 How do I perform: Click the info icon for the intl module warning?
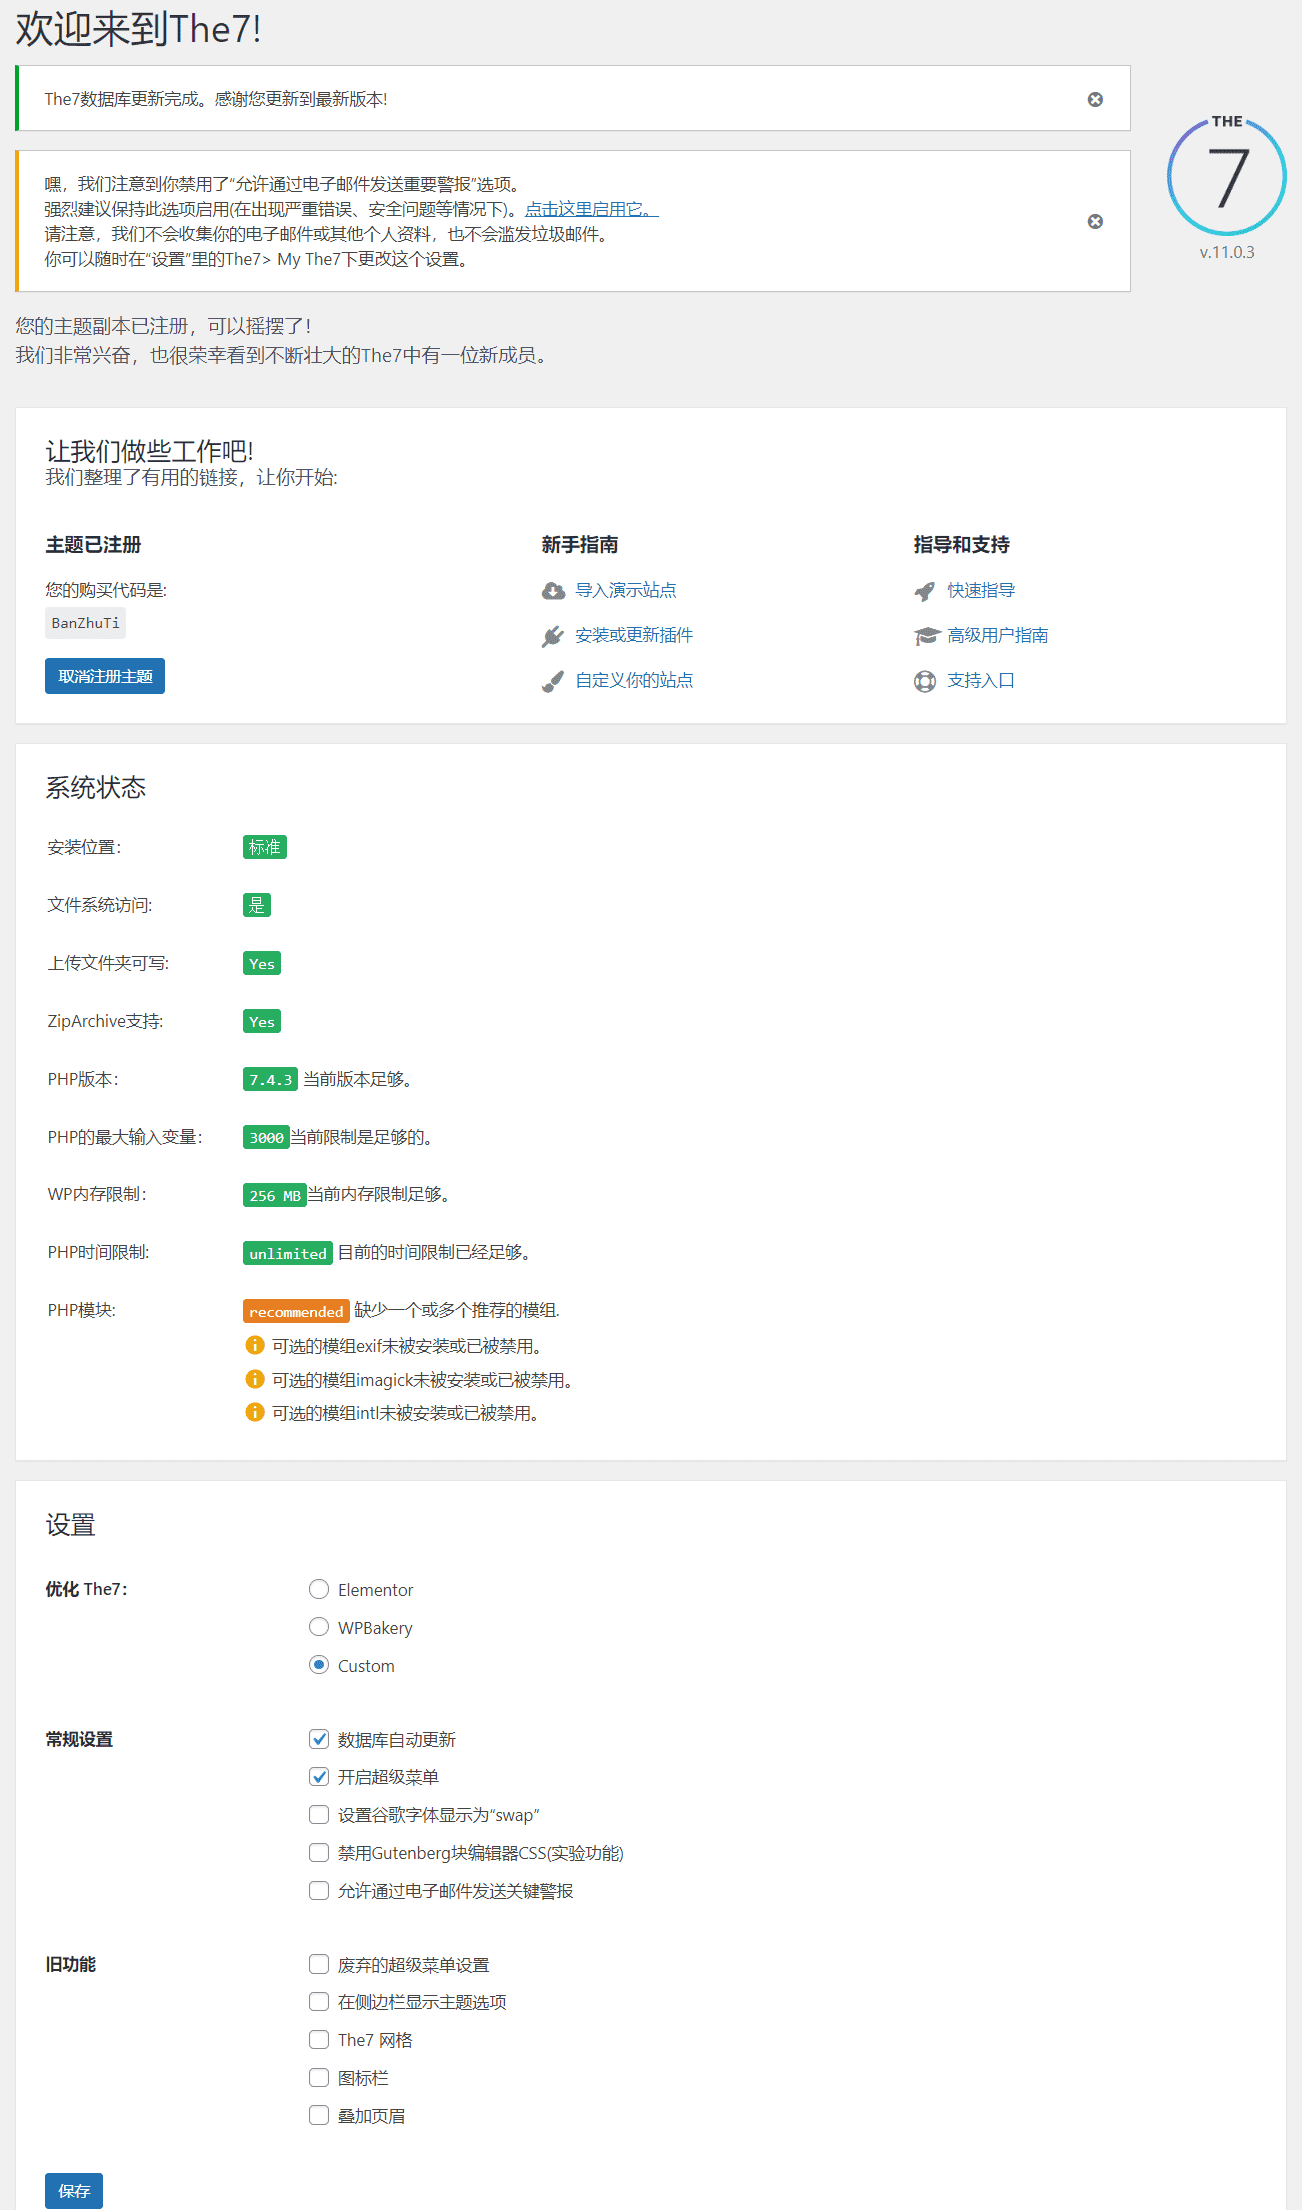(x=255, y=1412)
